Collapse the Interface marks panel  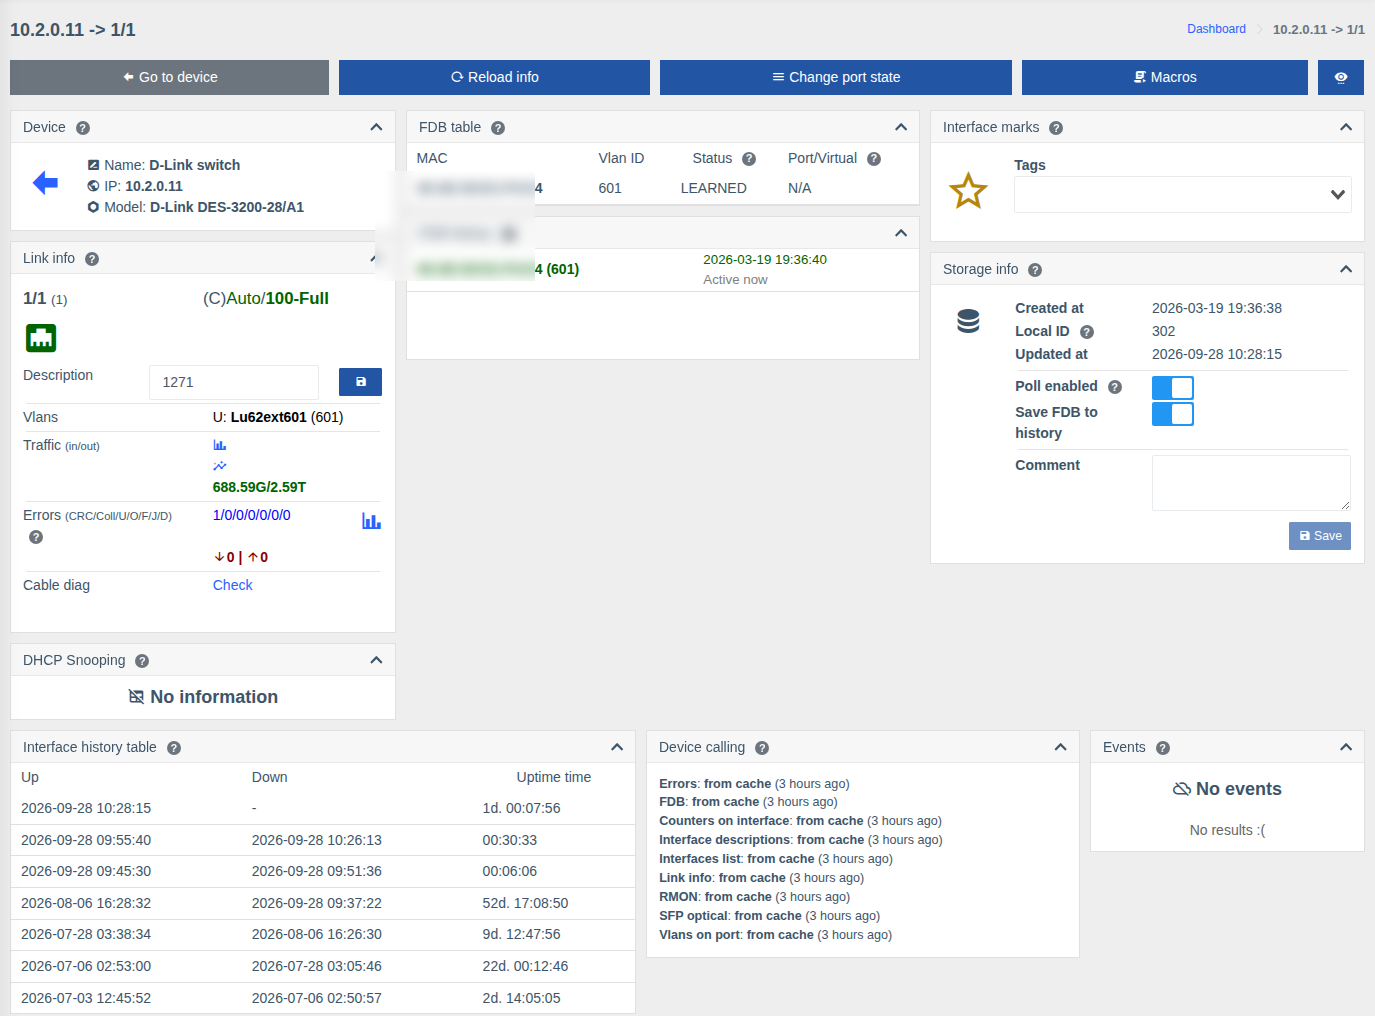[x=1346, y=127]
